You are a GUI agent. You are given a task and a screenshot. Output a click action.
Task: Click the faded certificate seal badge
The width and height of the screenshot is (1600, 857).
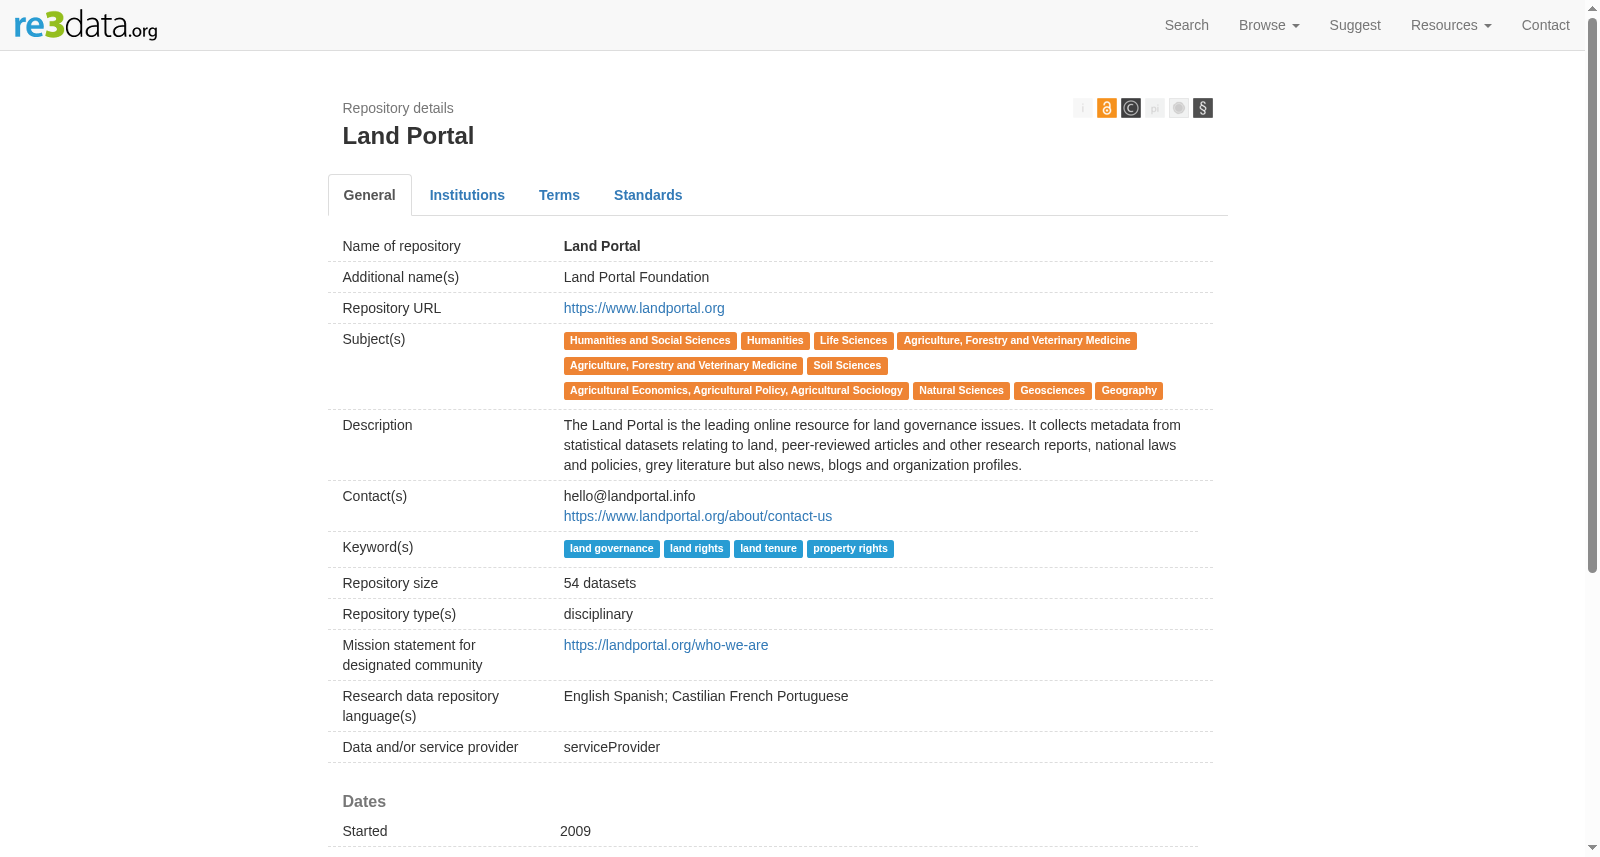[1178, 108]
